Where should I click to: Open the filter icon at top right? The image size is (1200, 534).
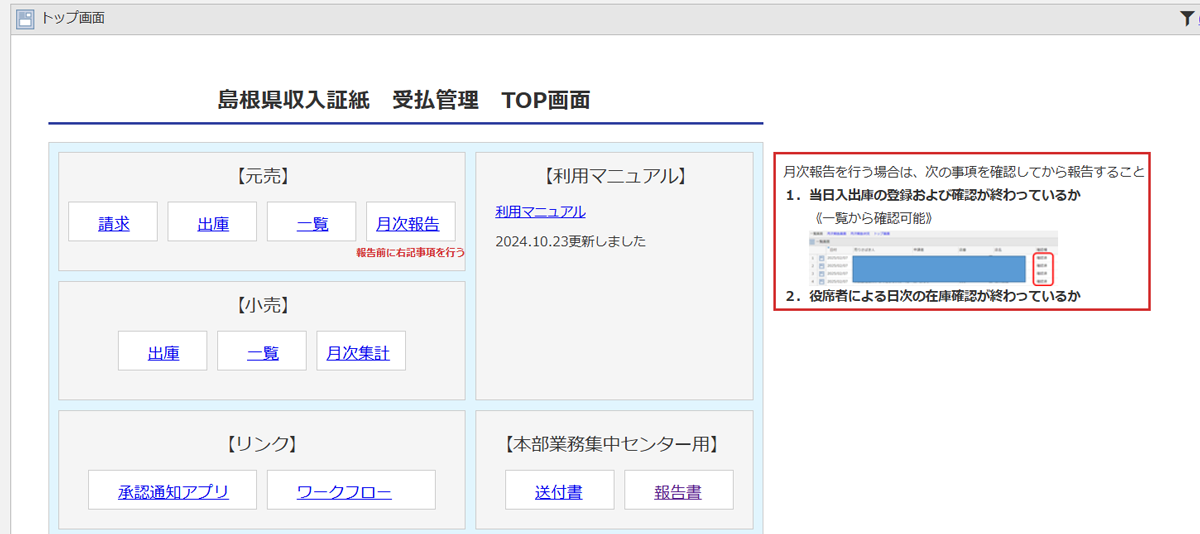[x=1187, y=18]
